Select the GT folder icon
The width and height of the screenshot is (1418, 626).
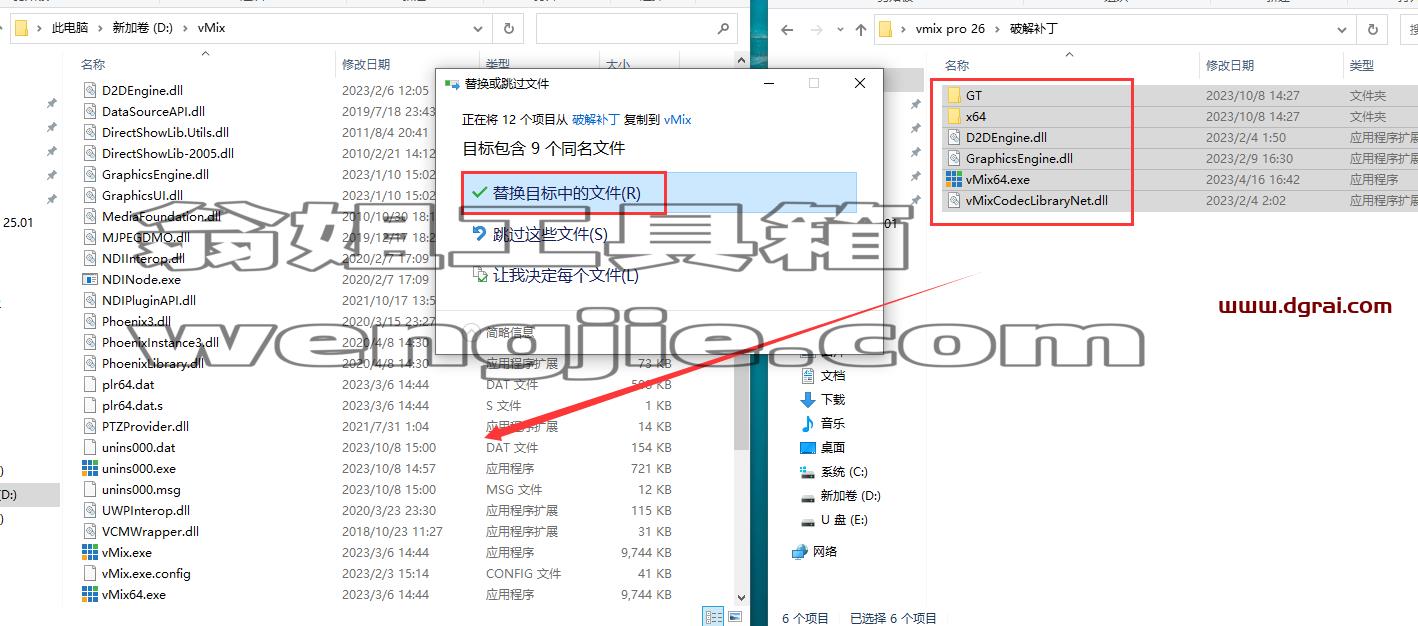(x=954, y=96)
